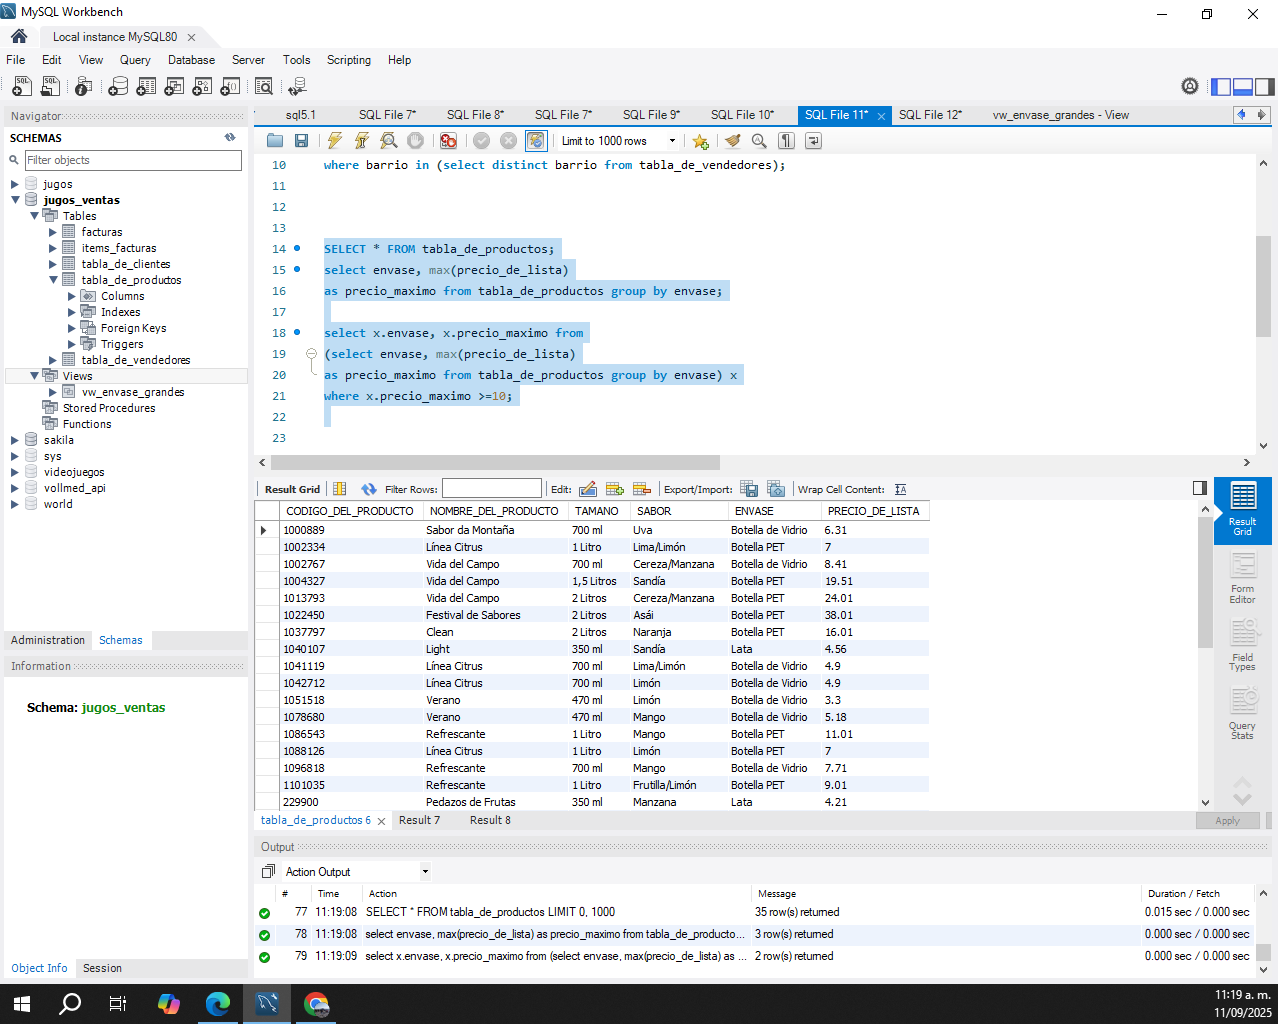Open SQL script file icon in main toolbar
The width and height of the screenshot is (1278, 1024).
pyautogui.click(x=49, y=87)
